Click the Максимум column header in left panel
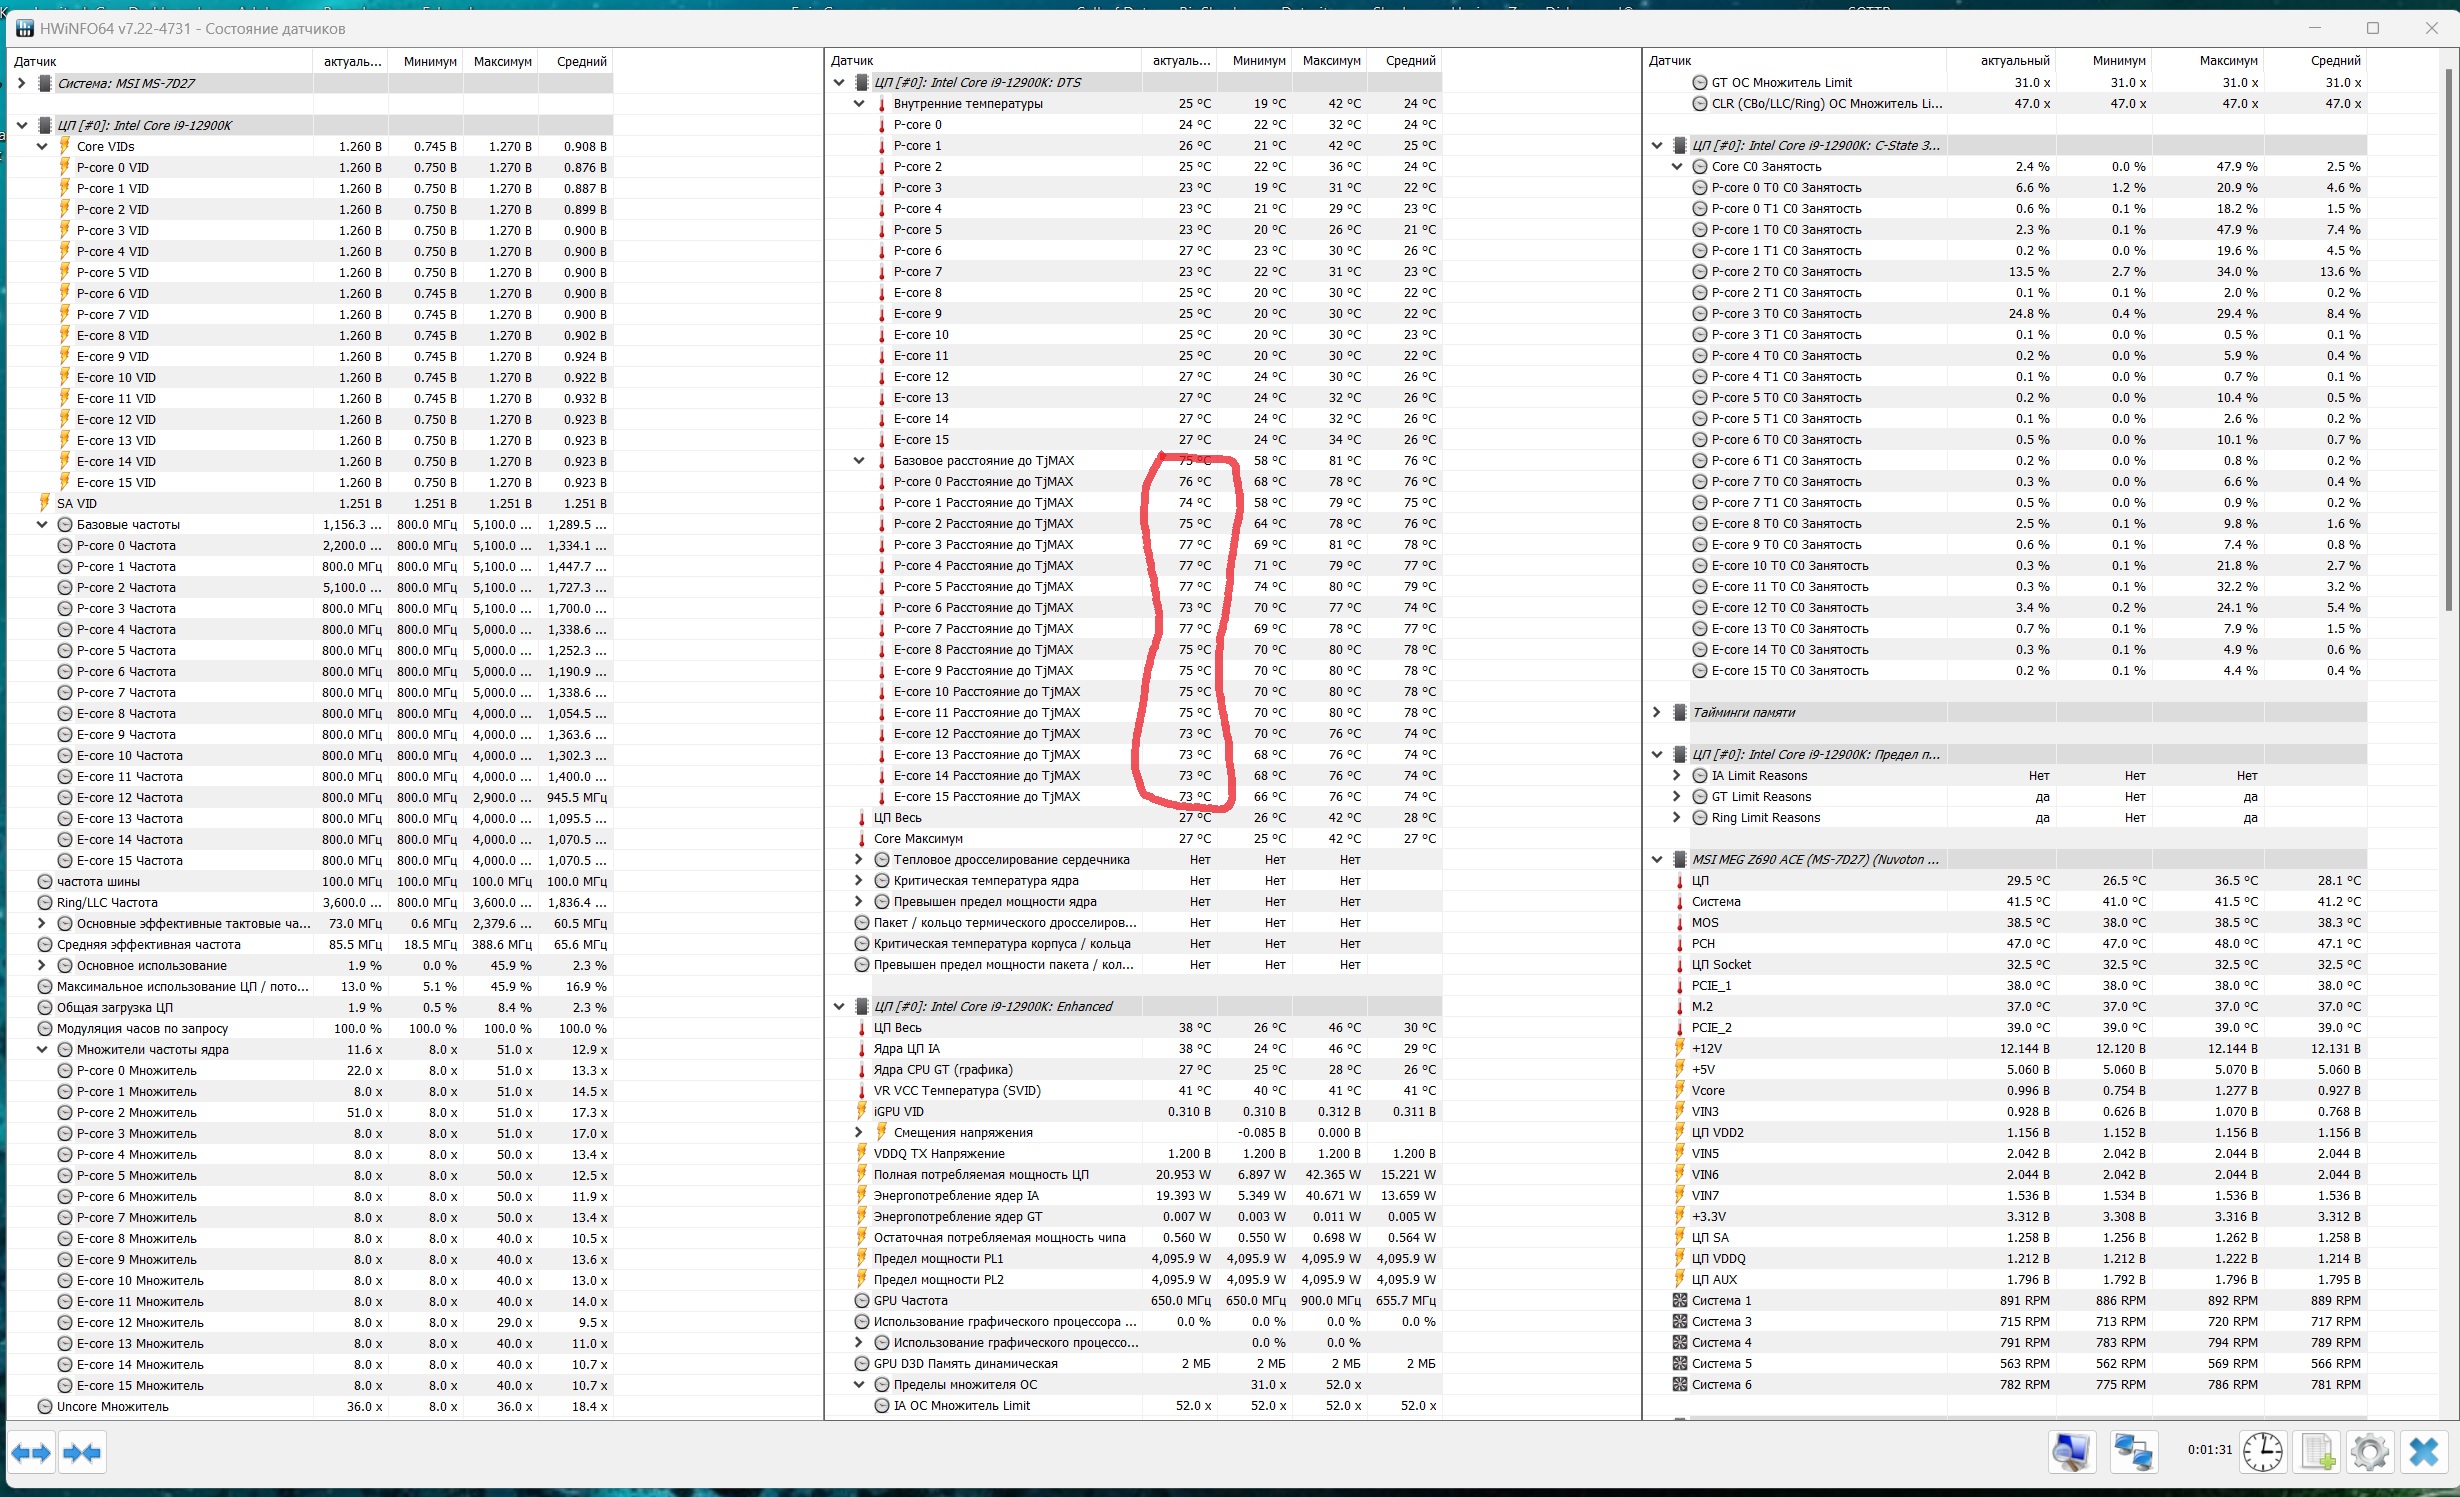The height and width of the screenshot is (1497, 2460). click(x=502, y=61)
